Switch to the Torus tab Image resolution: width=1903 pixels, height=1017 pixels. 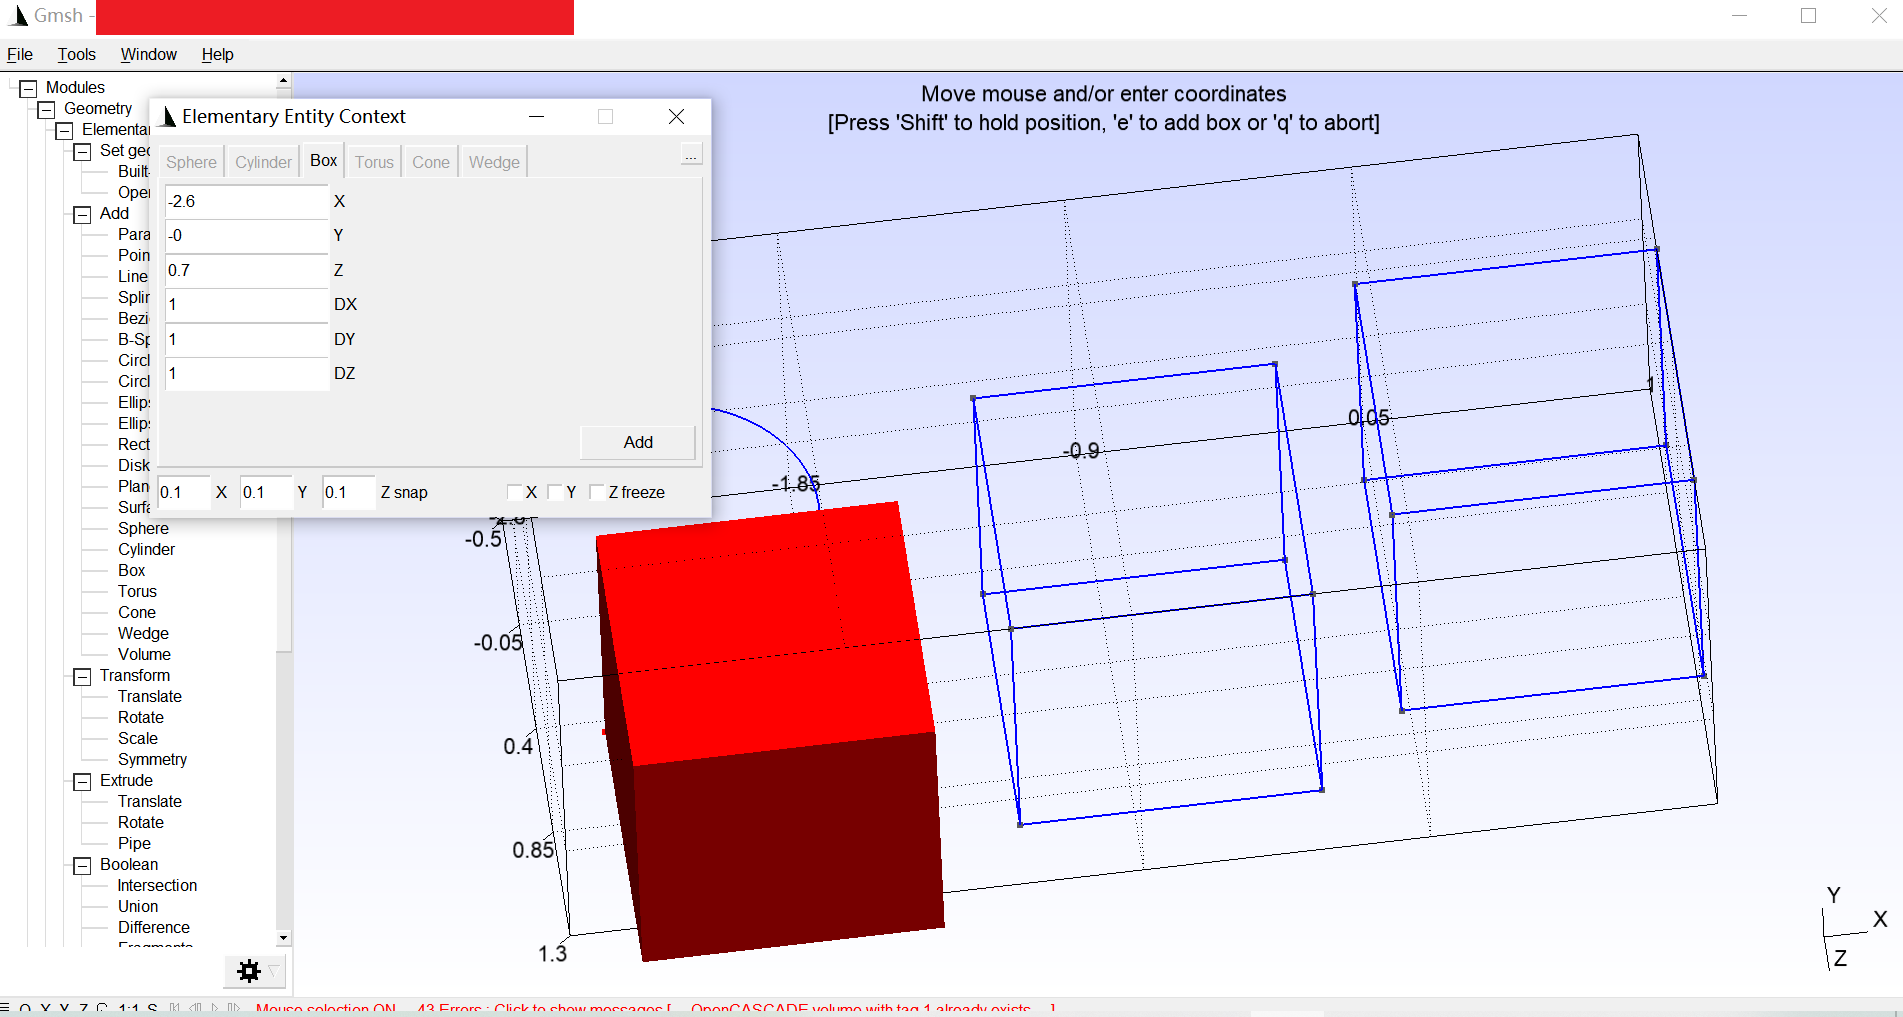[x=374, y=162]
